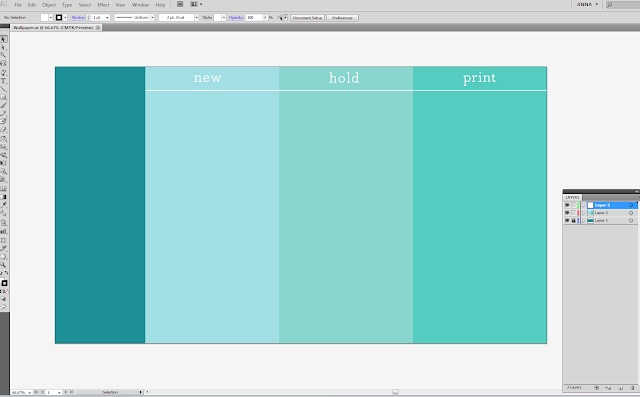
Task: Click Create New Sublayer icon
Action: [x=608, y=388]
